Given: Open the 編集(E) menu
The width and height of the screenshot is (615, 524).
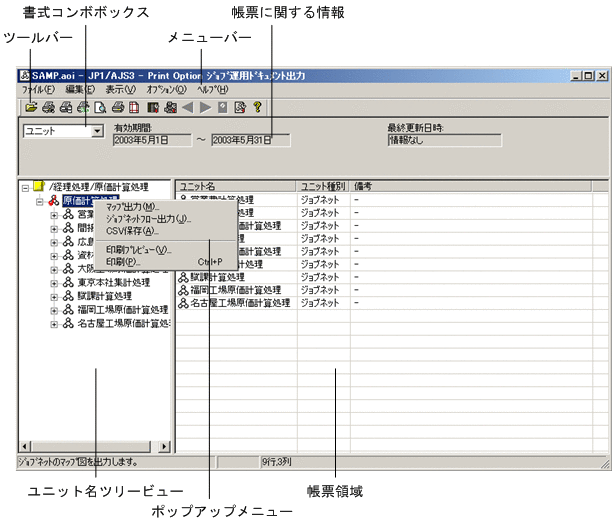Looking at the screenshot, I should coord(80,89).
